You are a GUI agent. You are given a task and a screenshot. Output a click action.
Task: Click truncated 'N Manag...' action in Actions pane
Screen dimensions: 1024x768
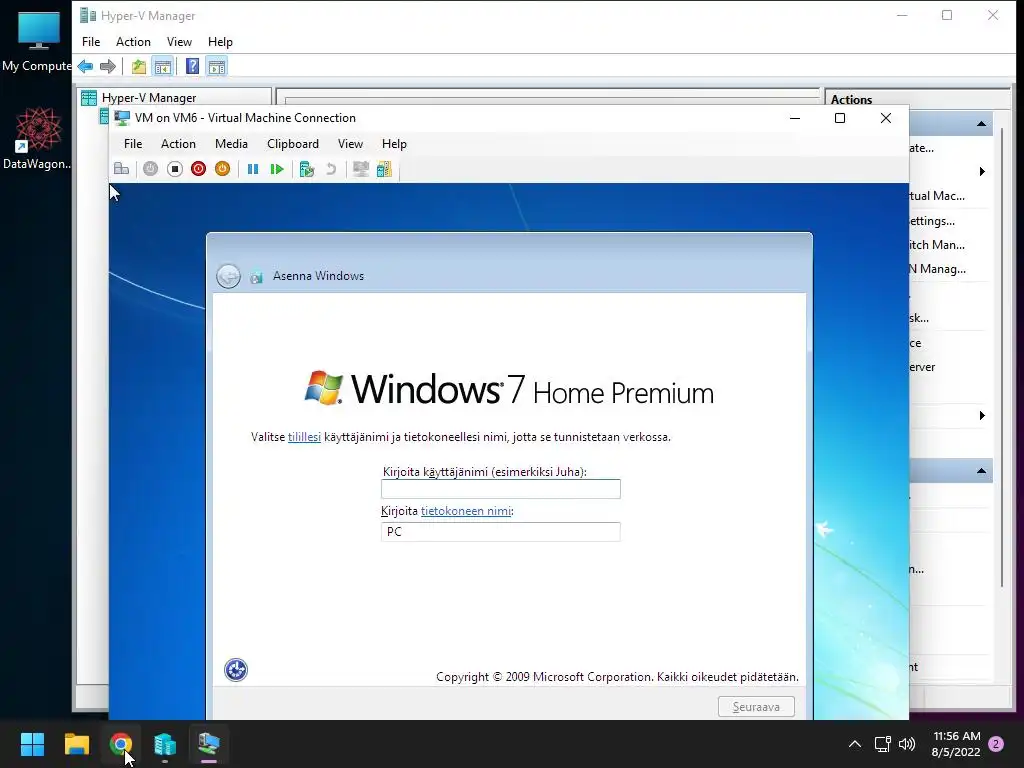[x=938, y=269]
